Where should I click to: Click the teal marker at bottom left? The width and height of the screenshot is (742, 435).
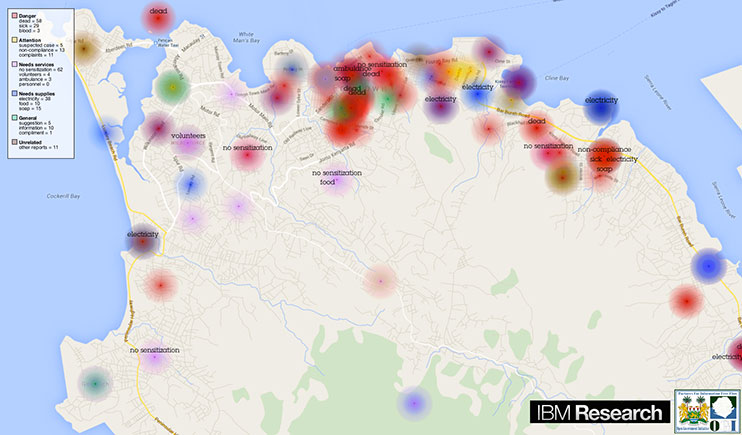94,383
